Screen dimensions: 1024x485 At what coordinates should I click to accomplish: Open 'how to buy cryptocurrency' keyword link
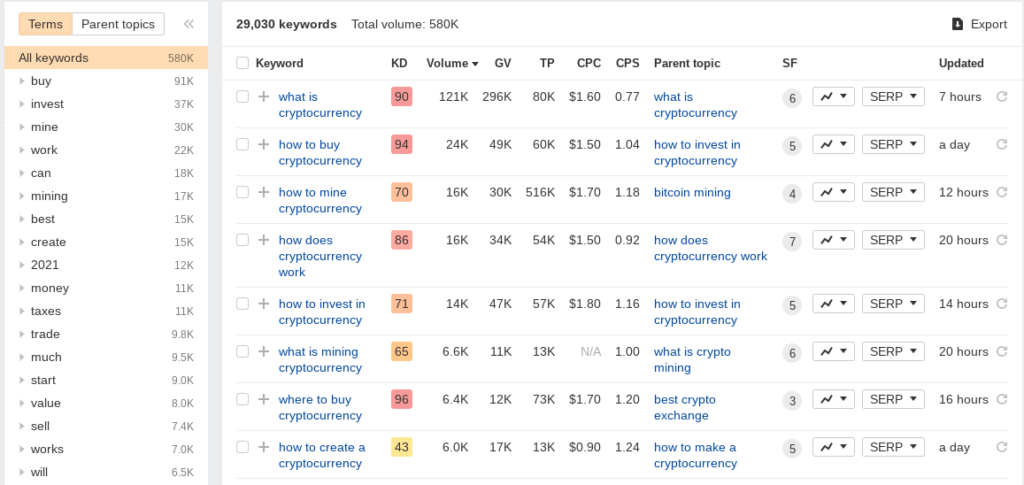coord(320,152)
